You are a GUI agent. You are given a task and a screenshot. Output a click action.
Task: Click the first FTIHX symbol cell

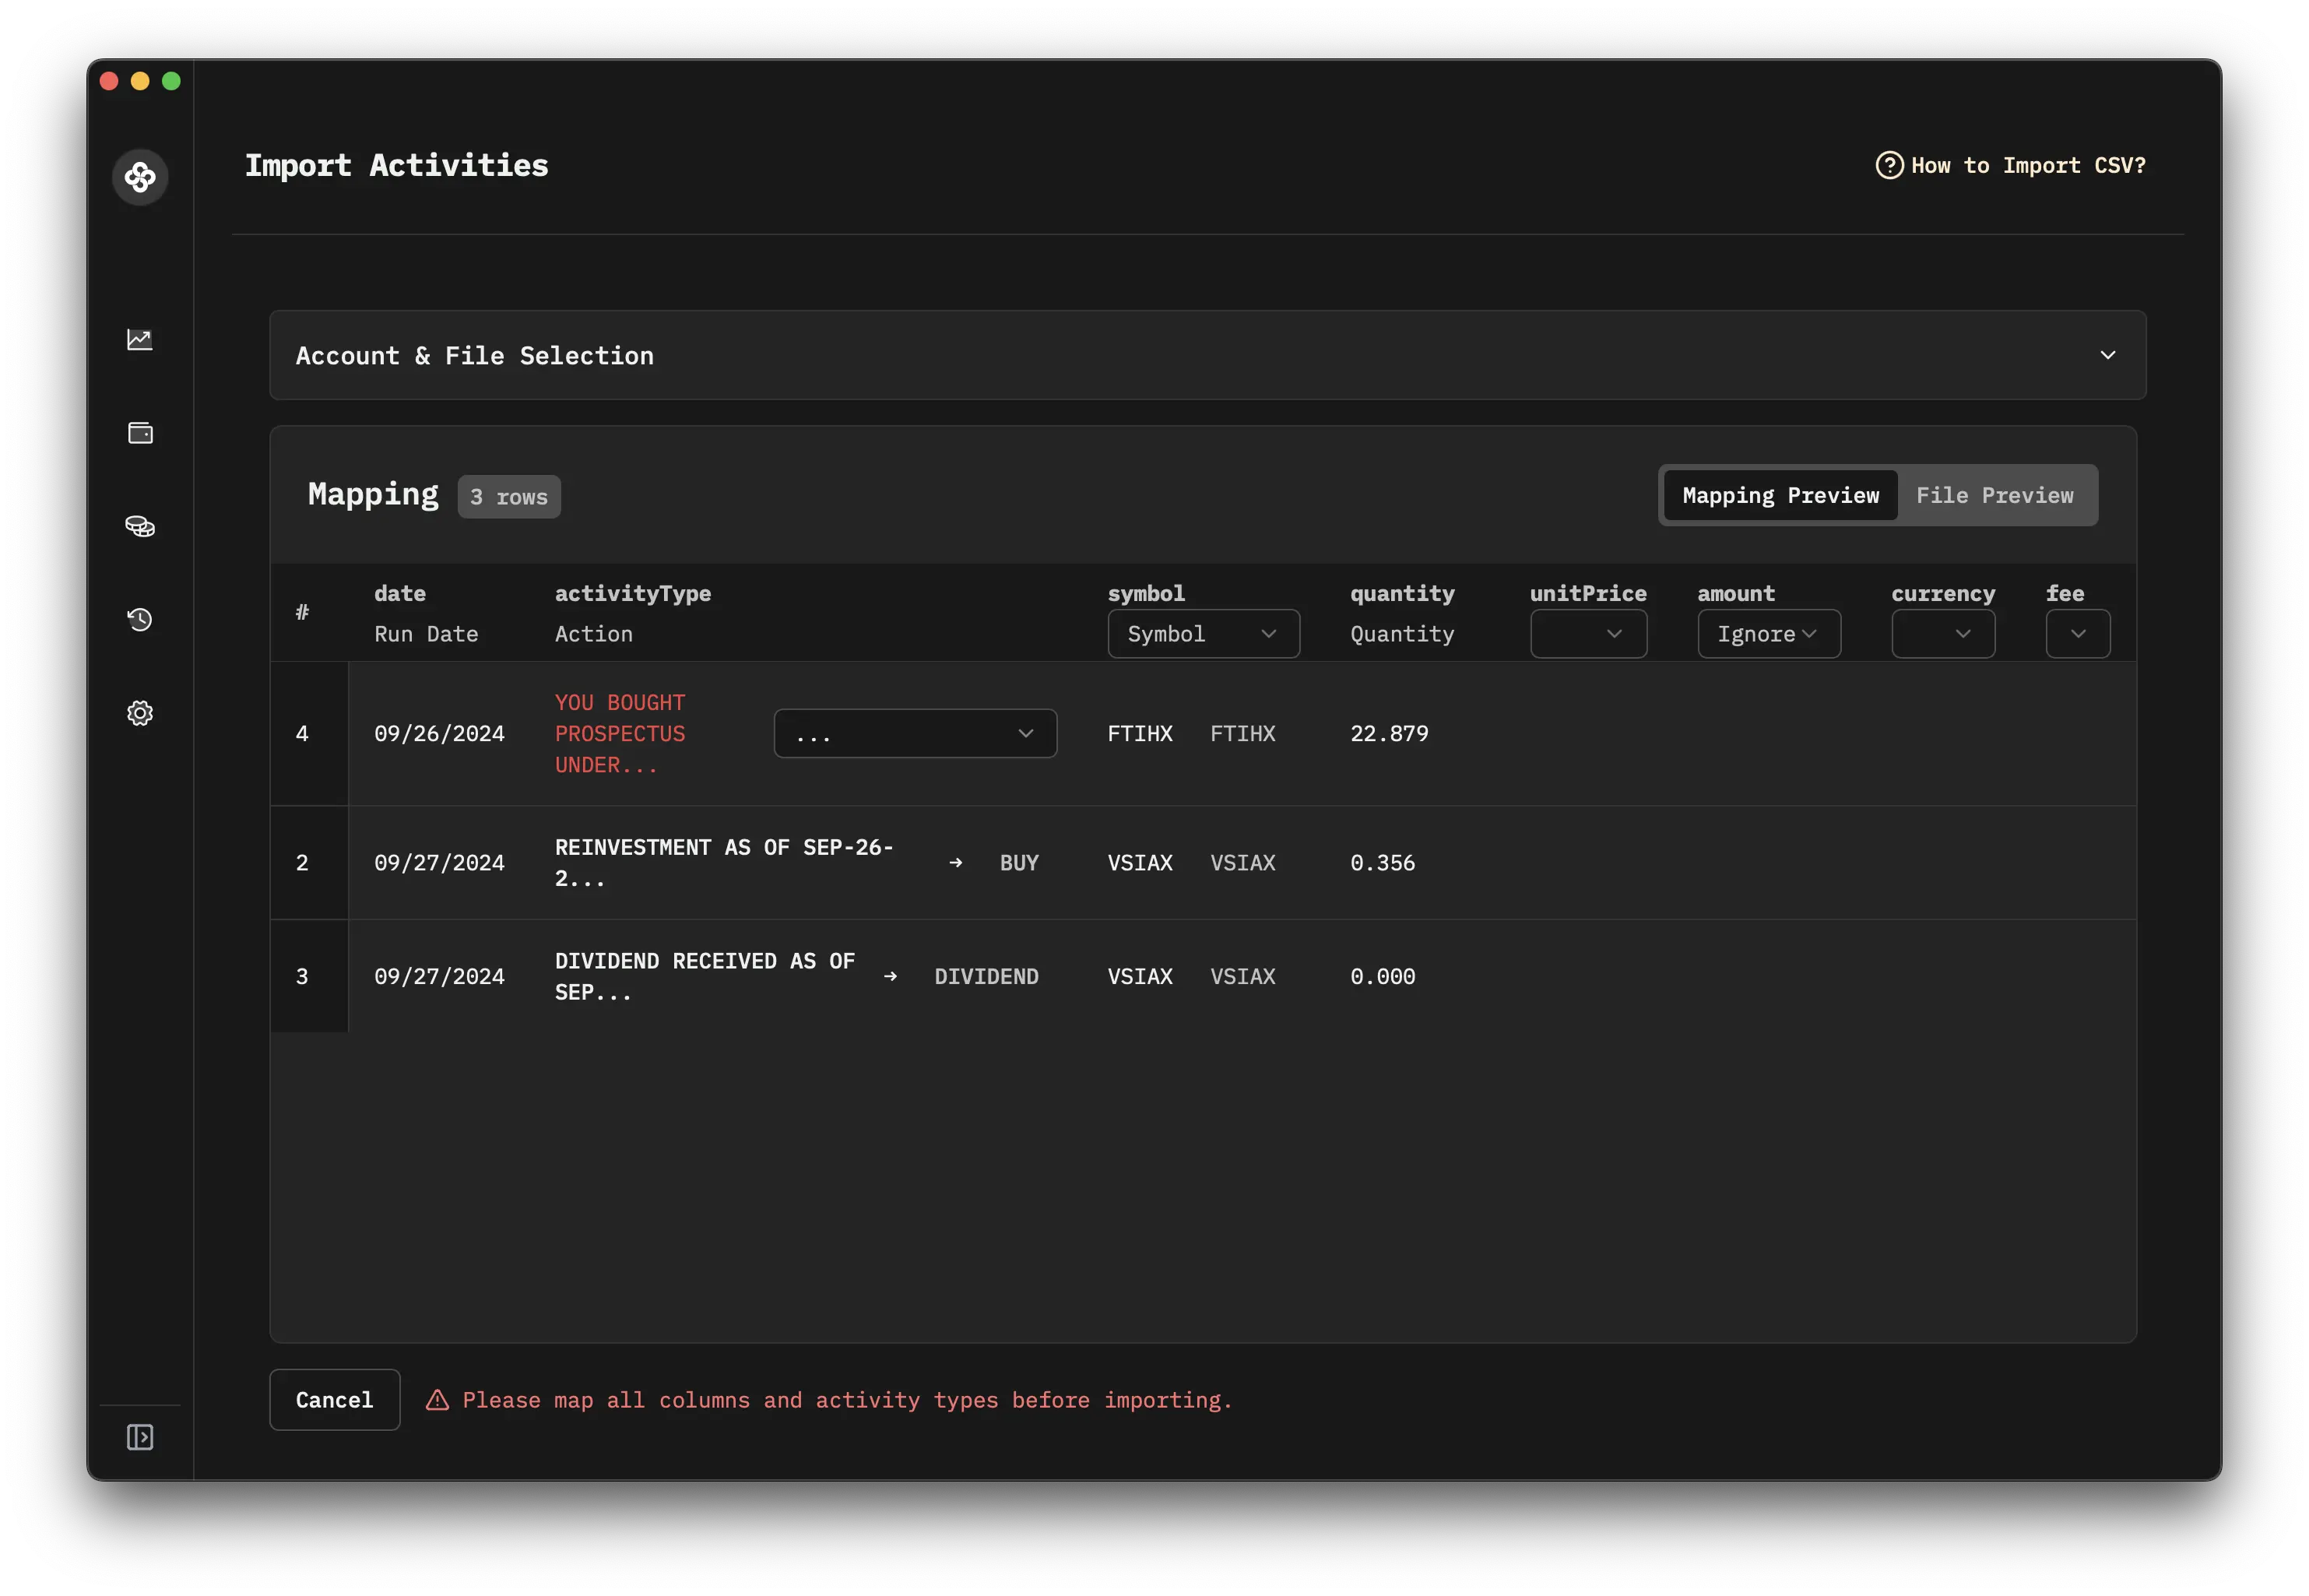1140,733
